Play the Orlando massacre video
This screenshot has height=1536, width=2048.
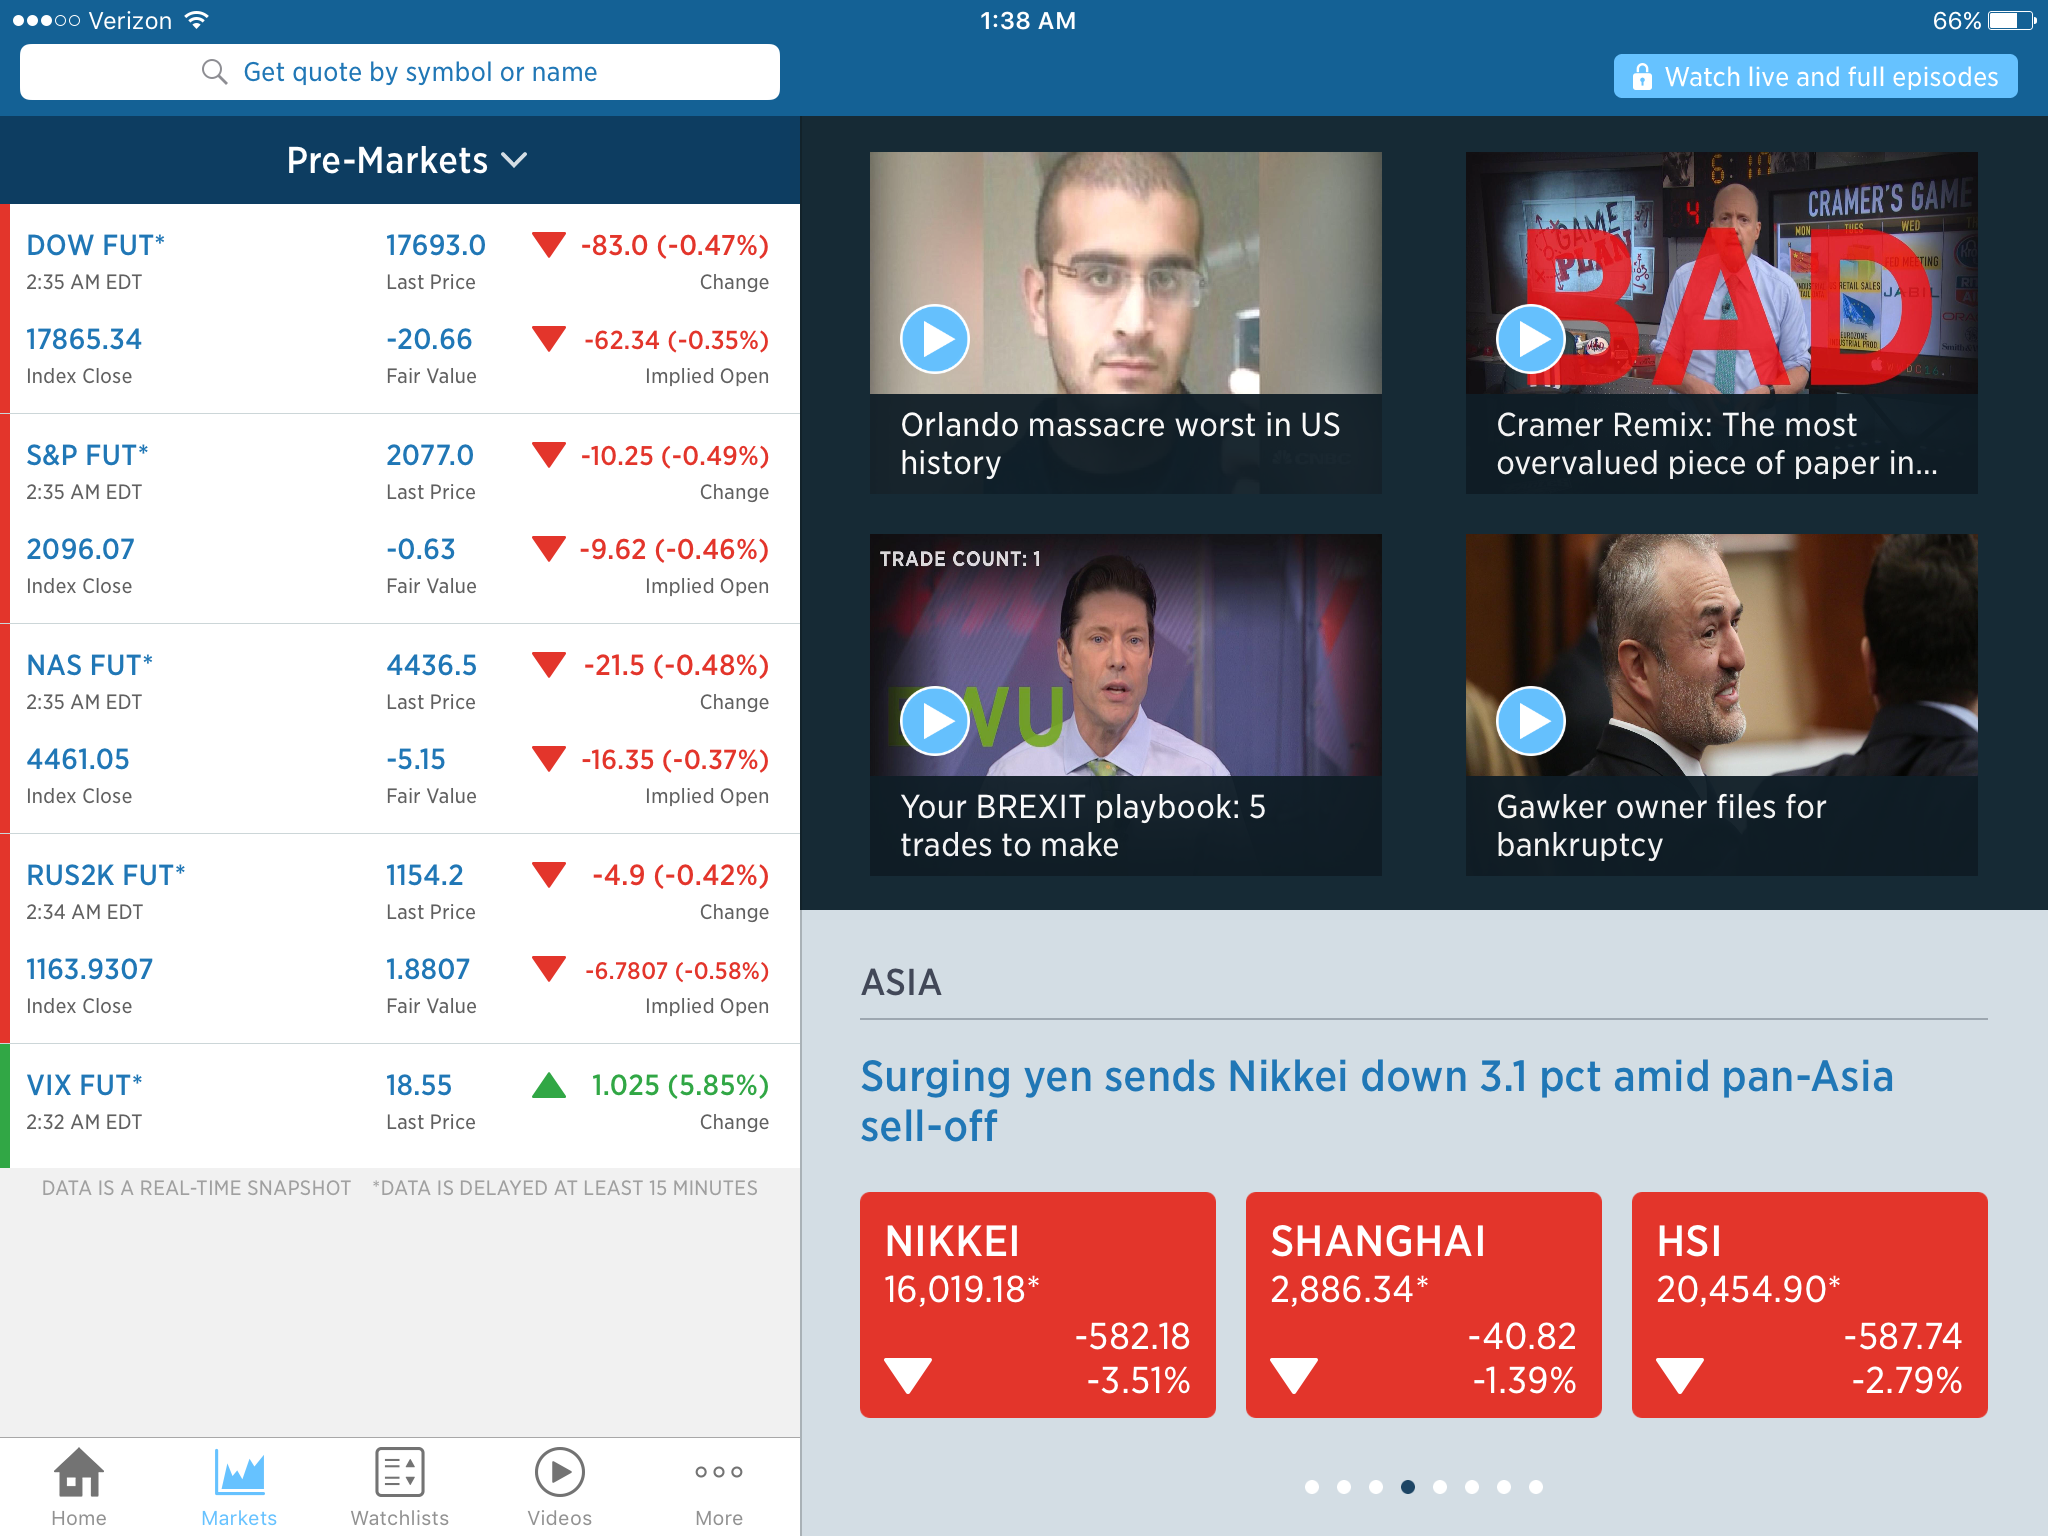coord(935,339)
